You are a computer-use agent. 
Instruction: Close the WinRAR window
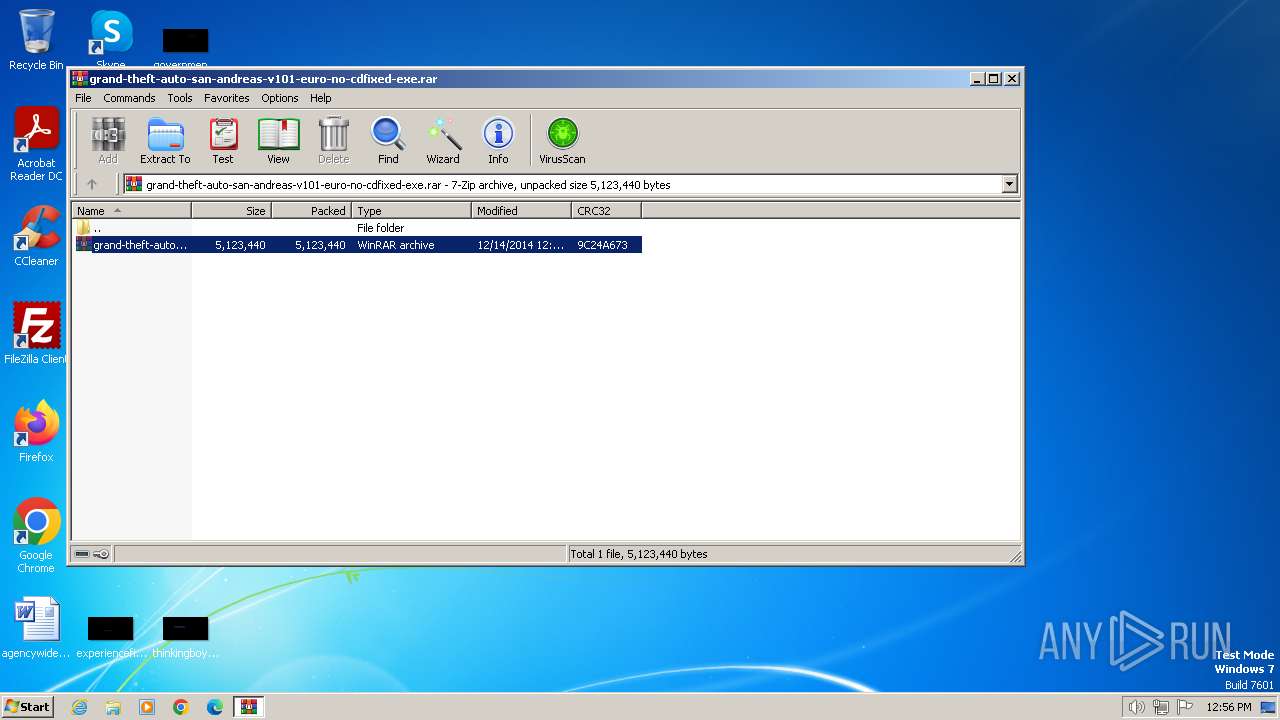point(1011,78)
